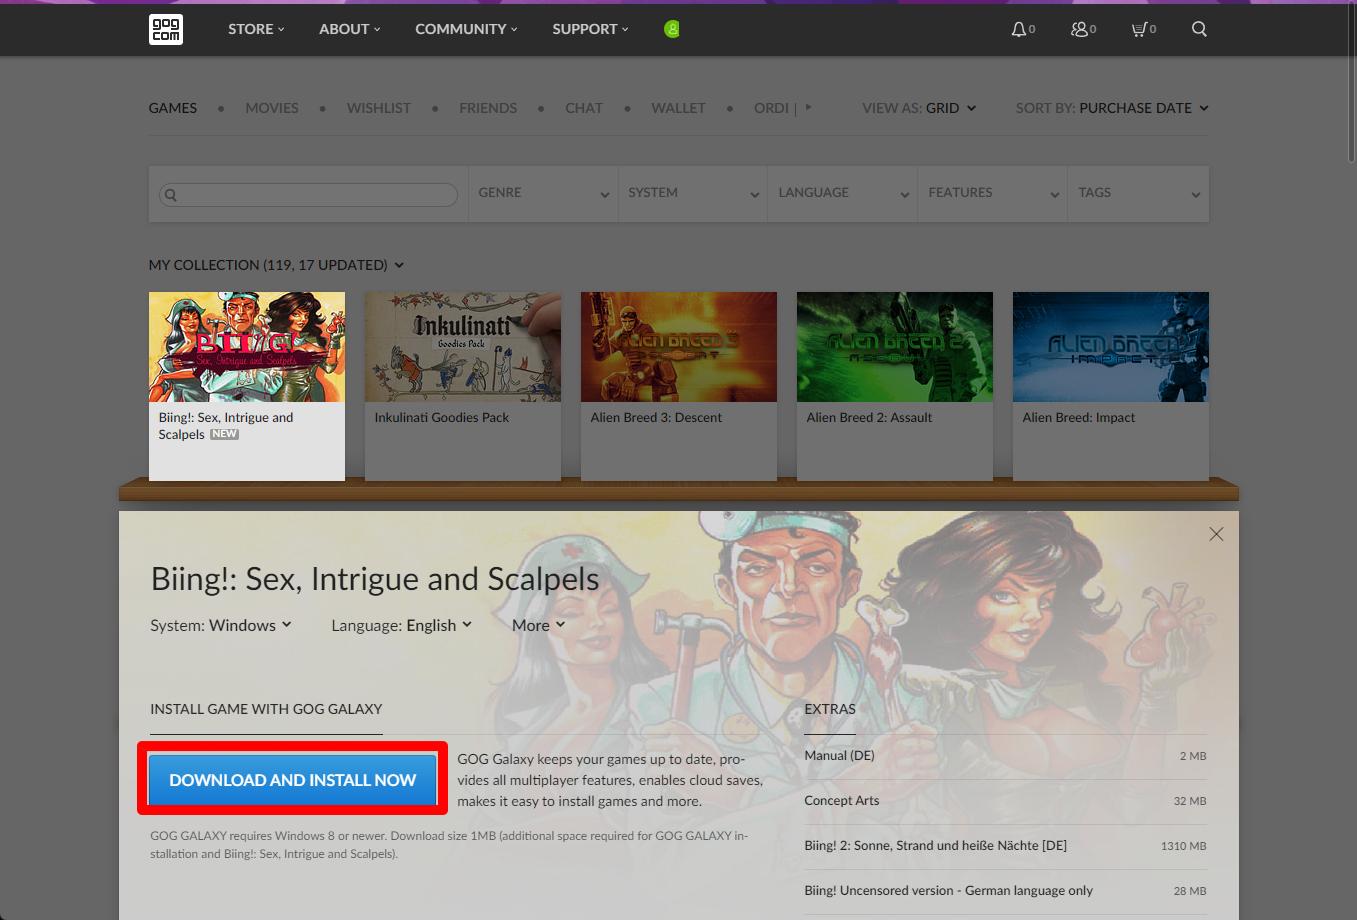Open the TAGS filter dropdown
This screenshot has height=920, width=1357.
tap(1139, 193)
